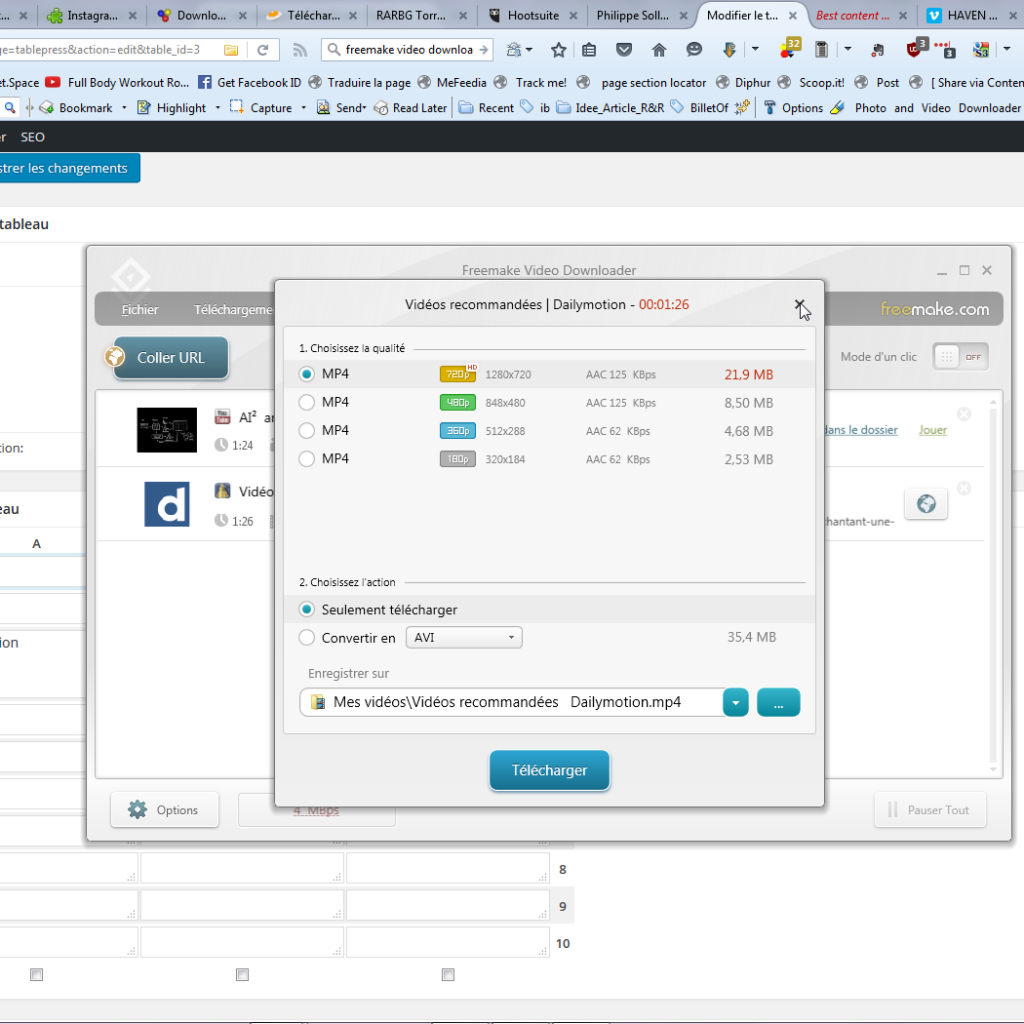Open the bookmarks list icon in toolbar

click(589, 50)
